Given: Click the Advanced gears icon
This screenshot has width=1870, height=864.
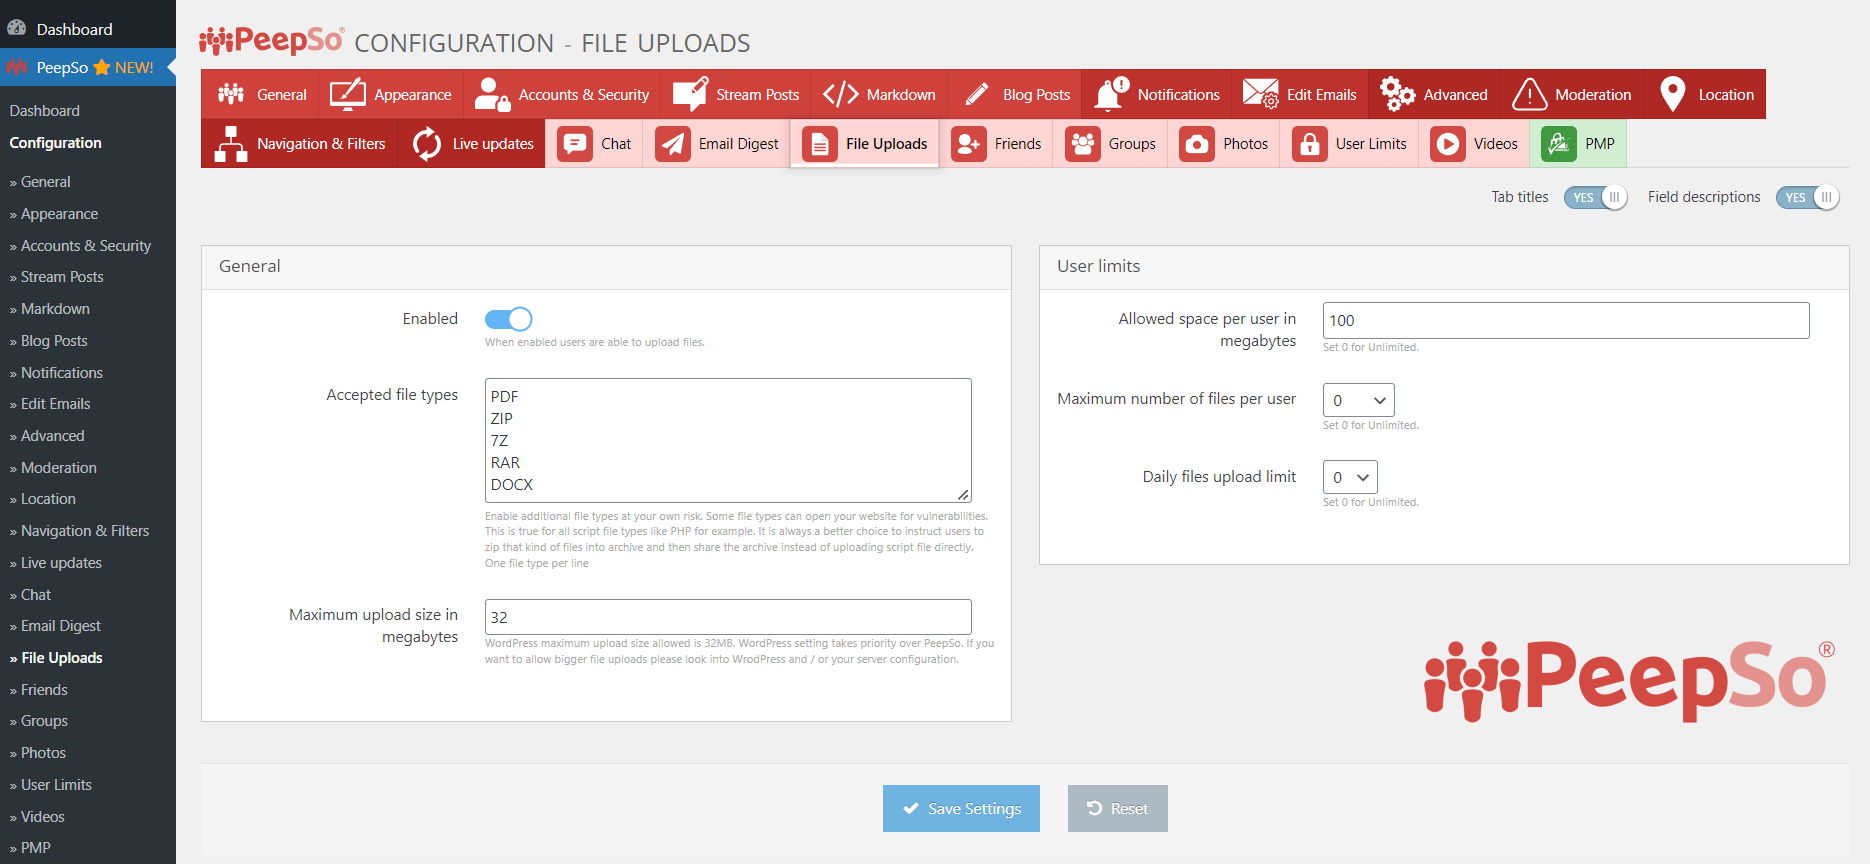Looking at the screenshot, I should click(x=1397, y=94).
